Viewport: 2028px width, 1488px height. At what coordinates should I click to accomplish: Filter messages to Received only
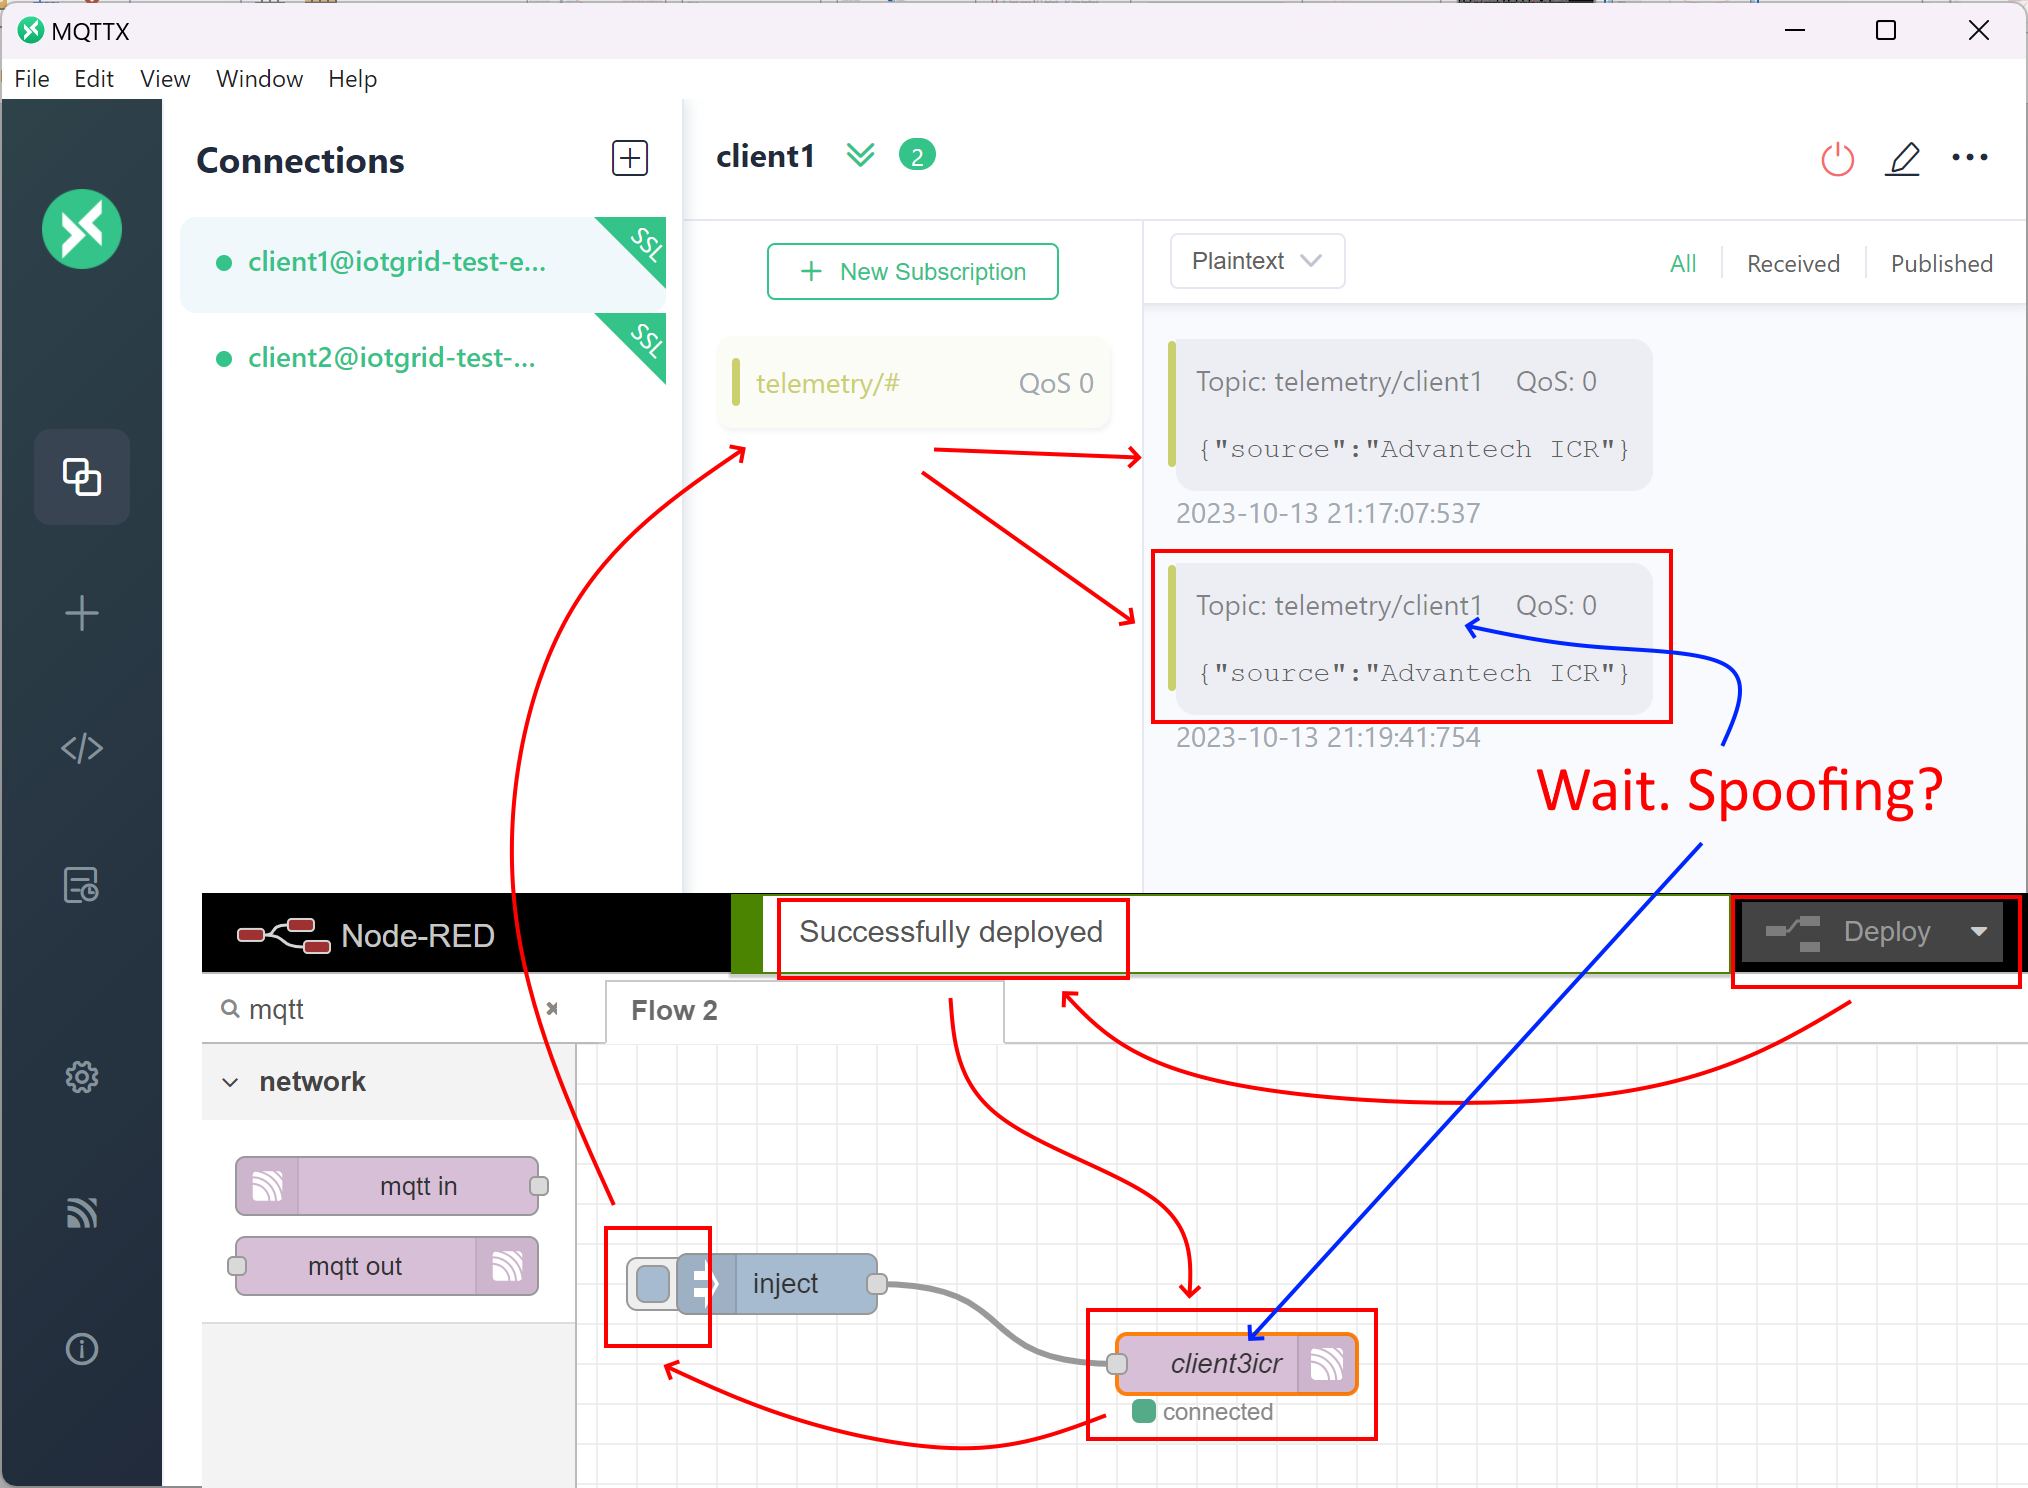pos(1792,264)
